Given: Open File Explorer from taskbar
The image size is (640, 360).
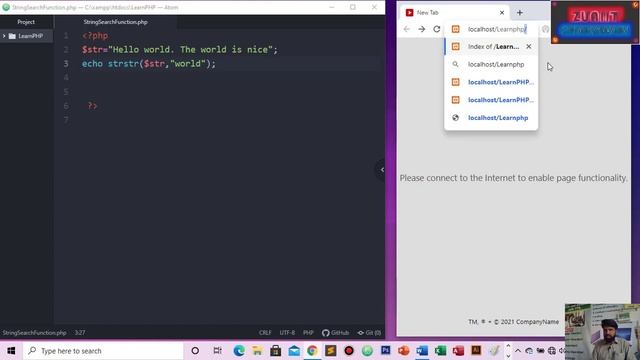Looking at the screenshot, I should pos(257,351).
